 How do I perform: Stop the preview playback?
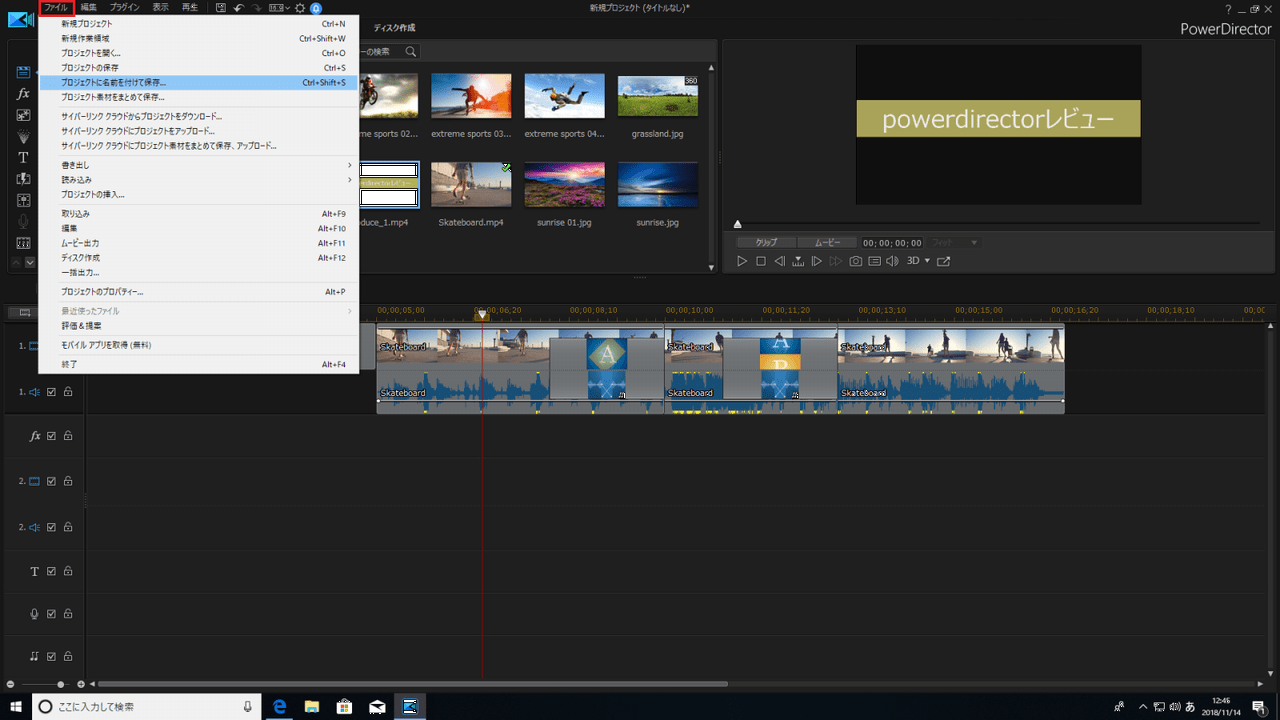click(x=761, y=261)
